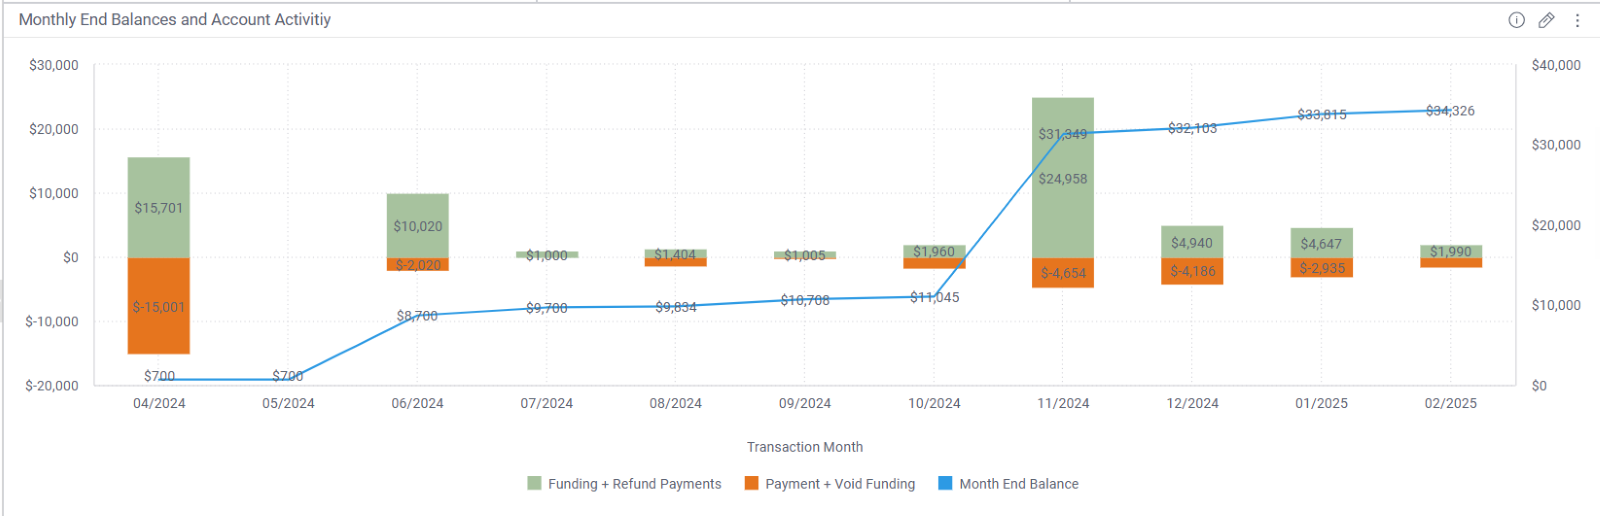
Task: Click the $34,326 balance line point
Action: tap(1451, 111)
